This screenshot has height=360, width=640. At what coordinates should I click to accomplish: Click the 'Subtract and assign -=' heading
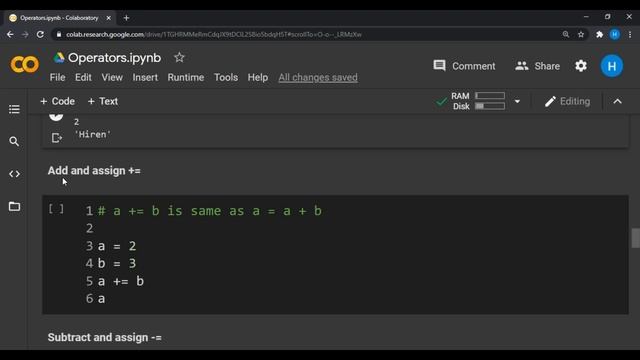tap(104, 338)
